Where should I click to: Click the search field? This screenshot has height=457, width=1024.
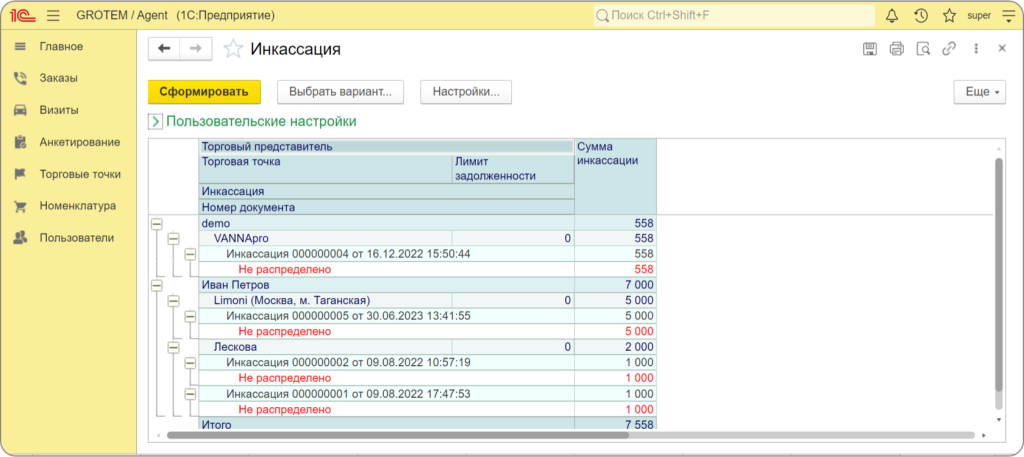(734, 15)
